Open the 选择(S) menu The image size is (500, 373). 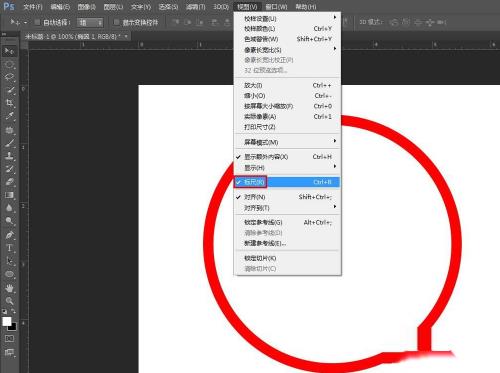click(x=168, y=7)
